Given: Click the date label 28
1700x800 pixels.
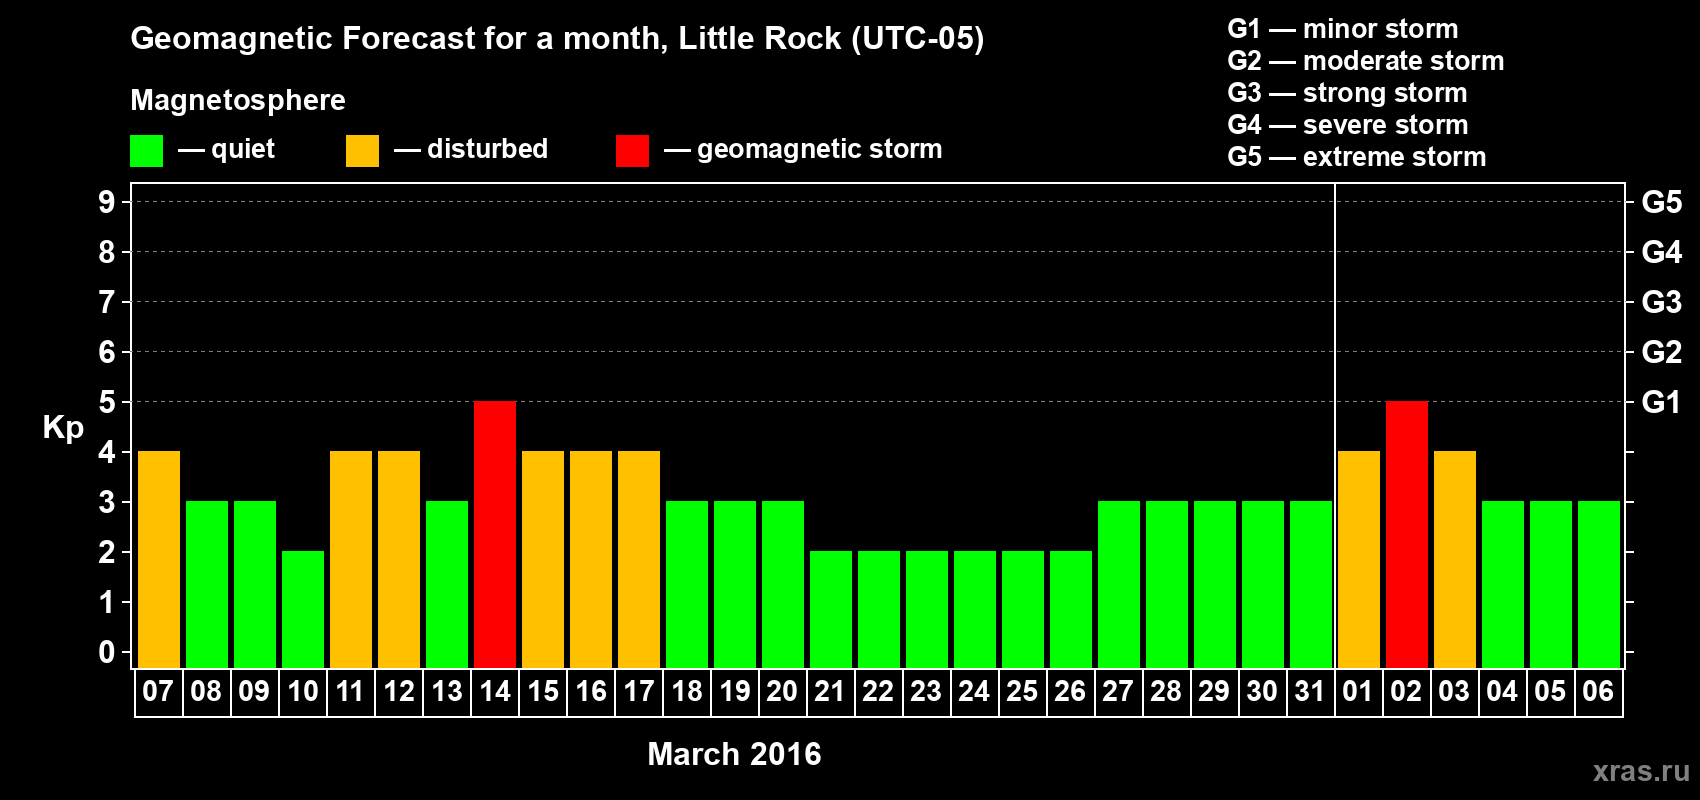Looking at the screenshot, I should pos(1166,691).
